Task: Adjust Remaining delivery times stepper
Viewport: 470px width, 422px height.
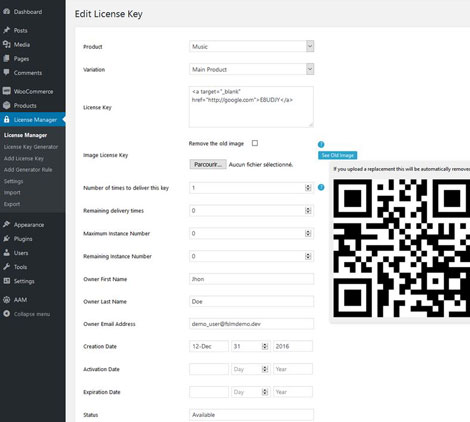Action: coord(308,211)
